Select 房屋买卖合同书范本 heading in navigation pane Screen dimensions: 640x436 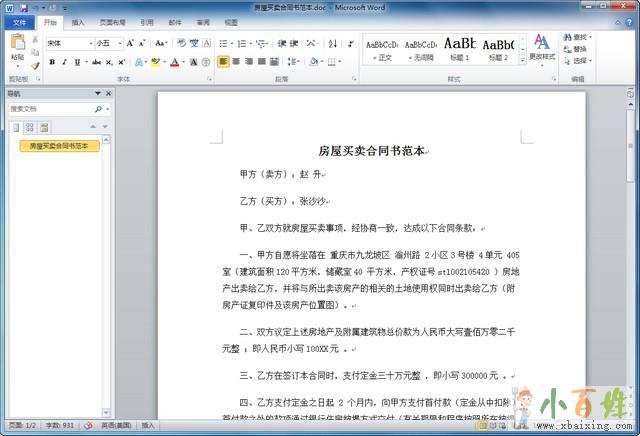(x=59, y=146)
